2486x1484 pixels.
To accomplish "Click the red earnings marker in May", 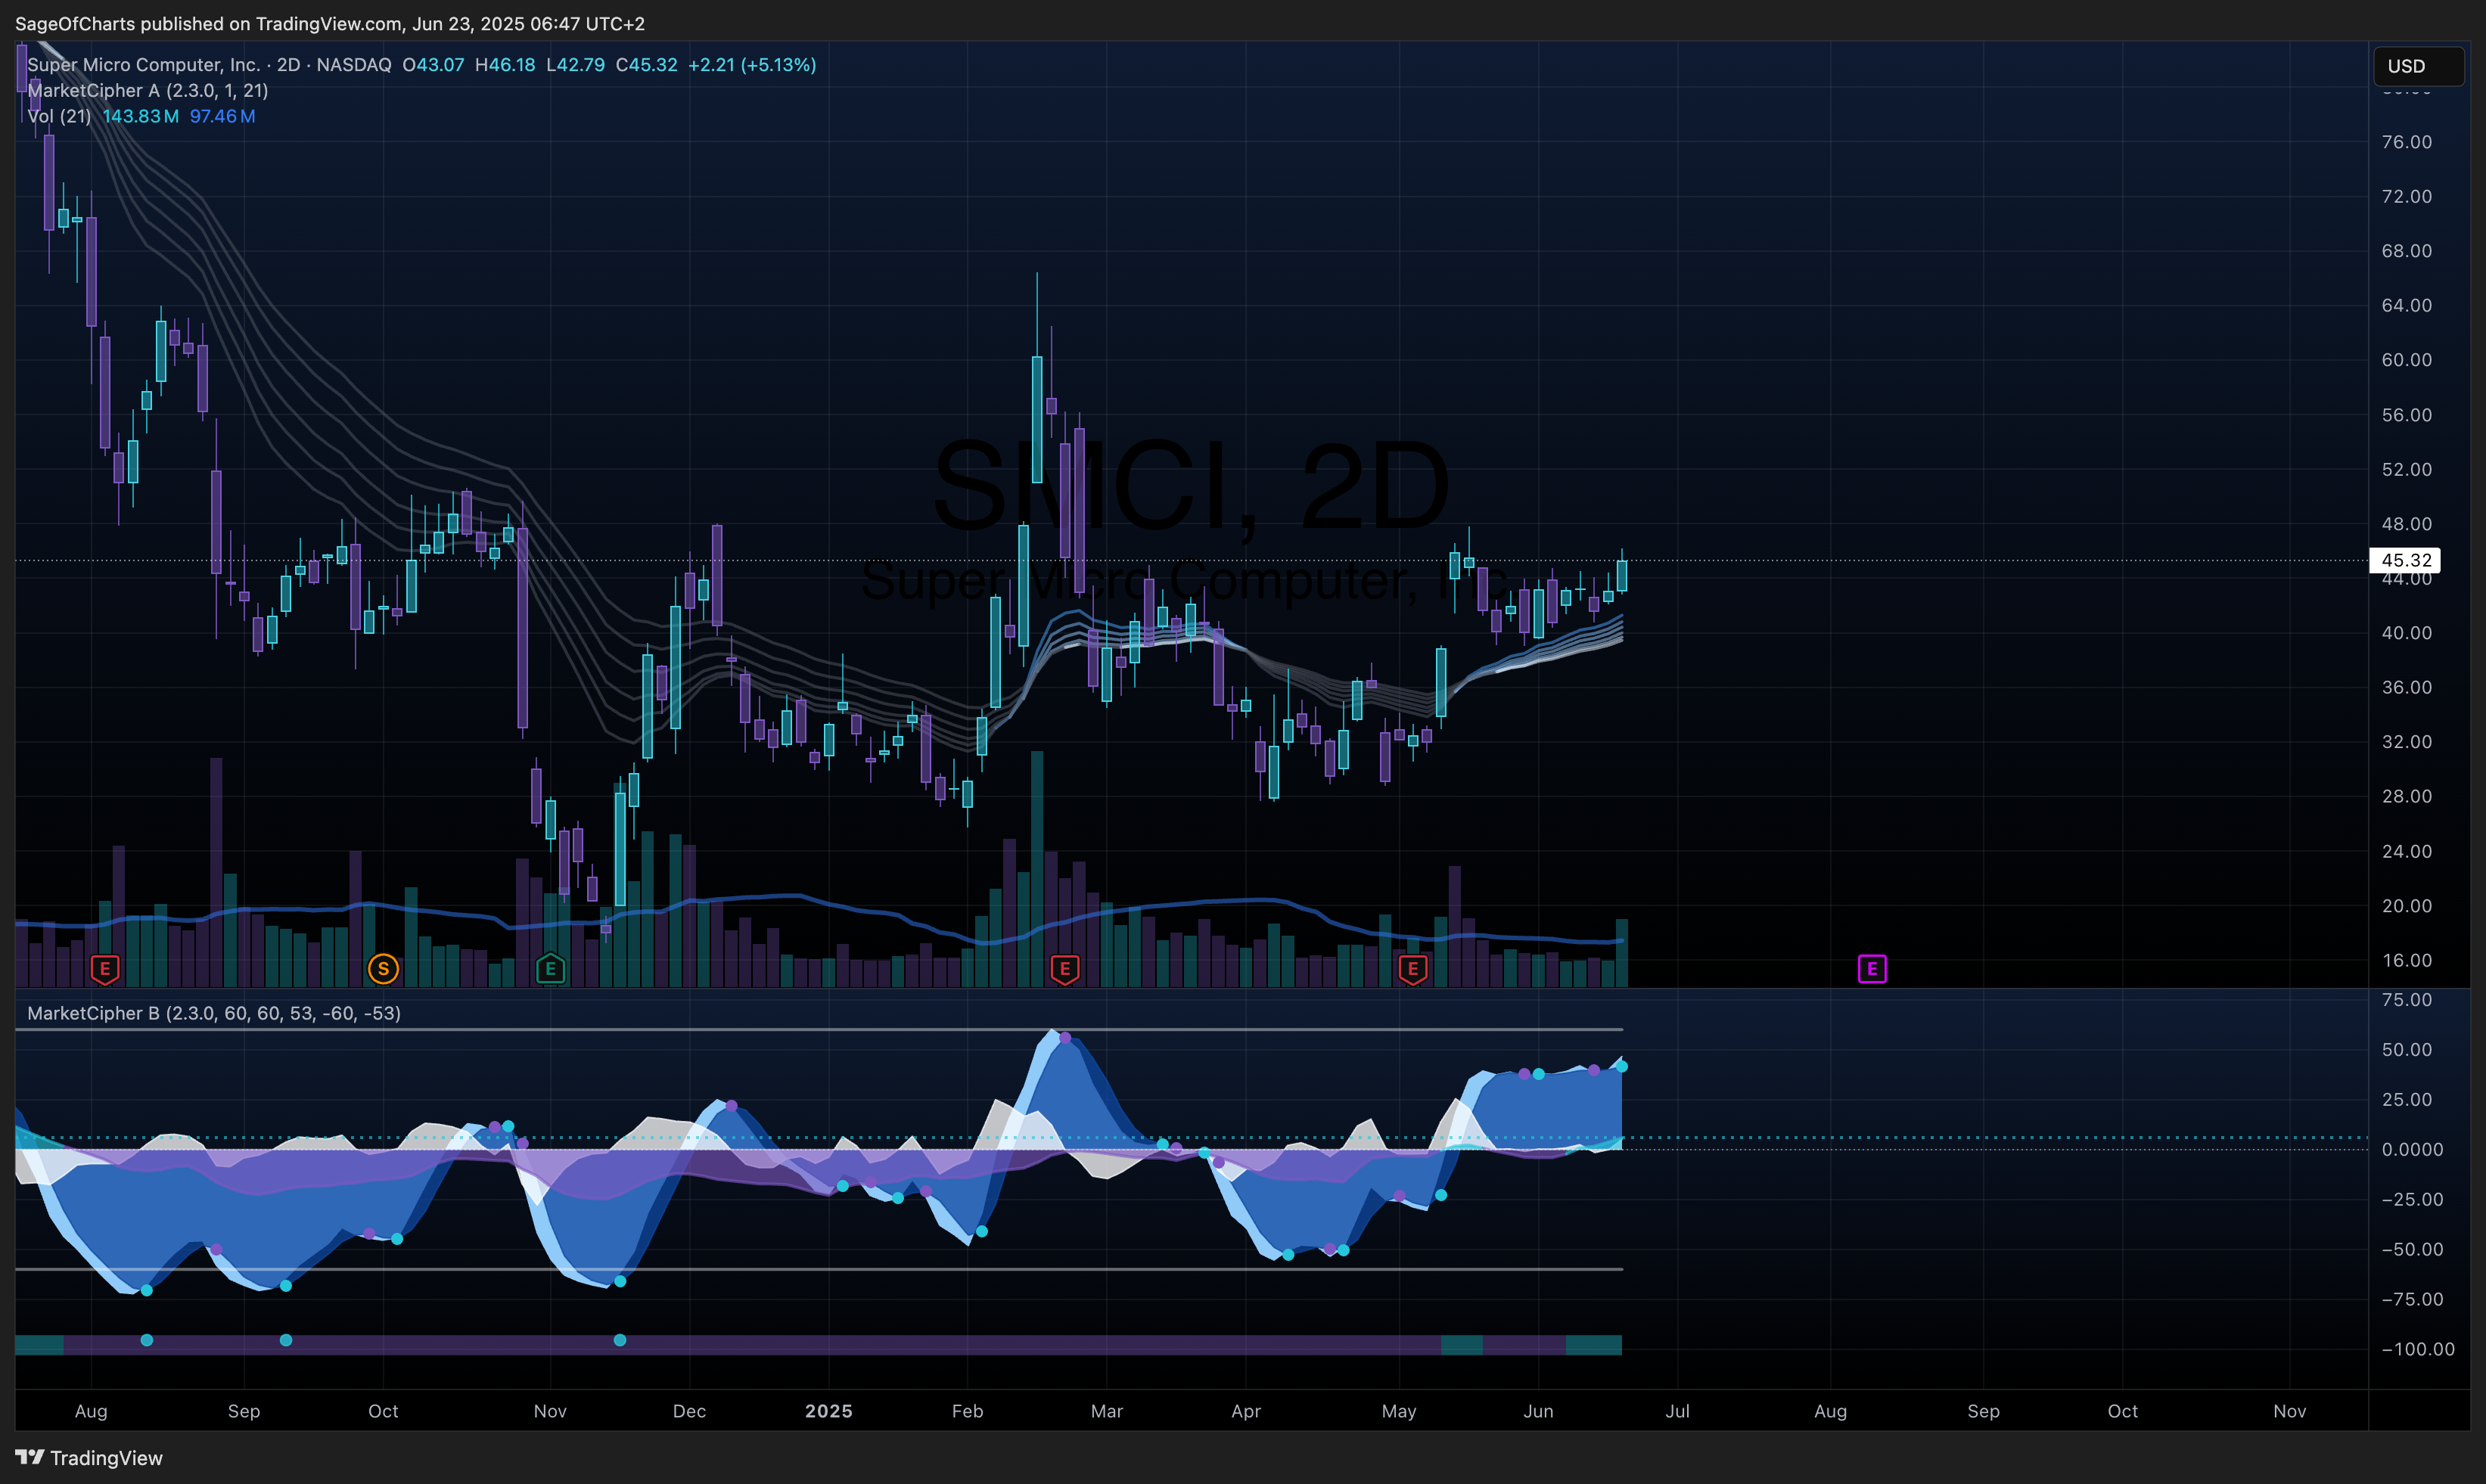I will (1412, 969).
